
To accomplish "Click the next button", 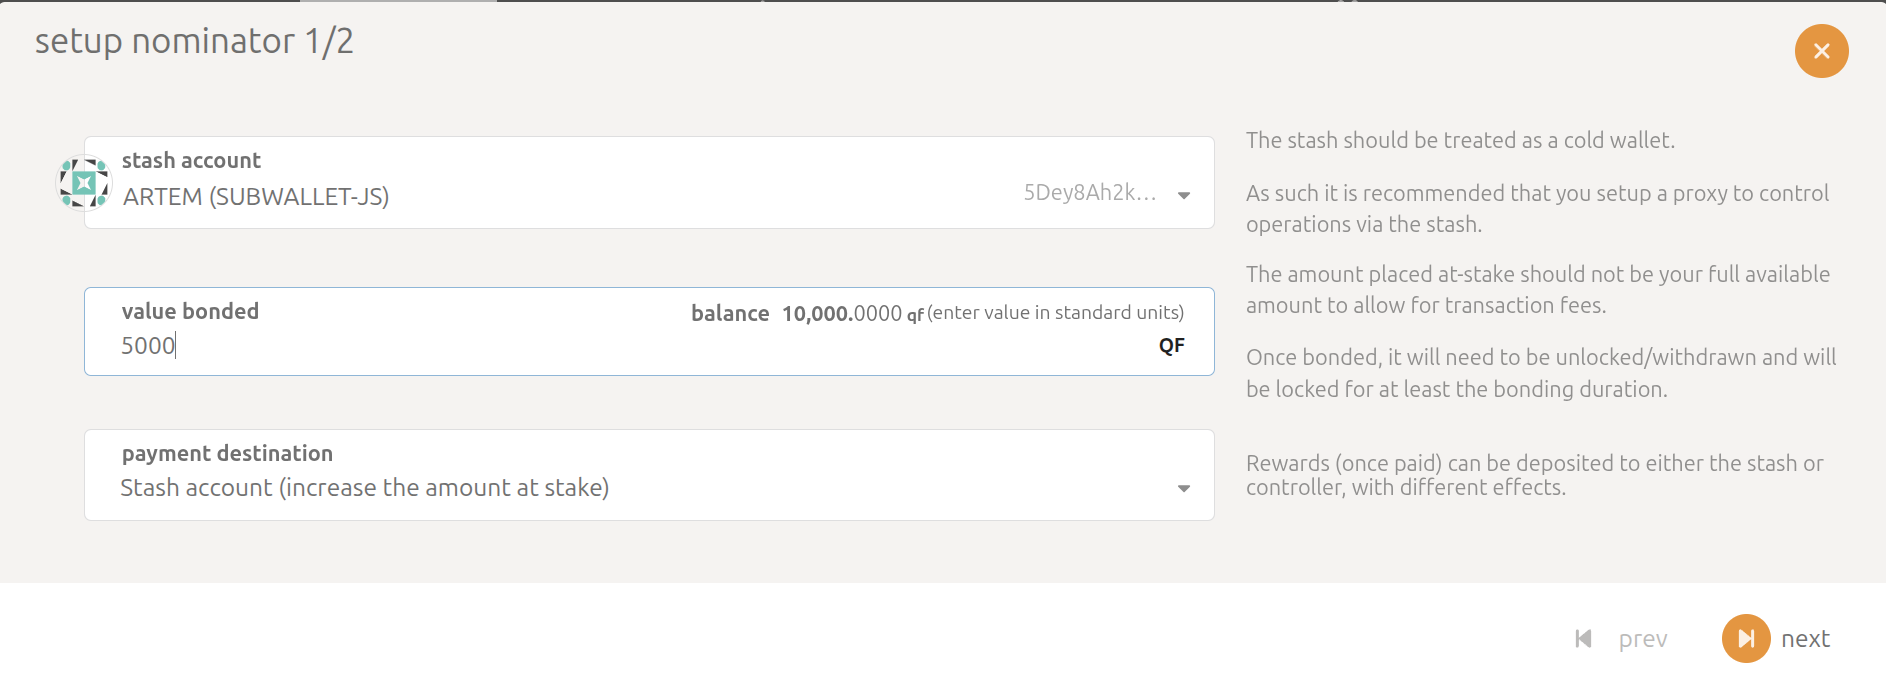I will [x=1804, y=638].
